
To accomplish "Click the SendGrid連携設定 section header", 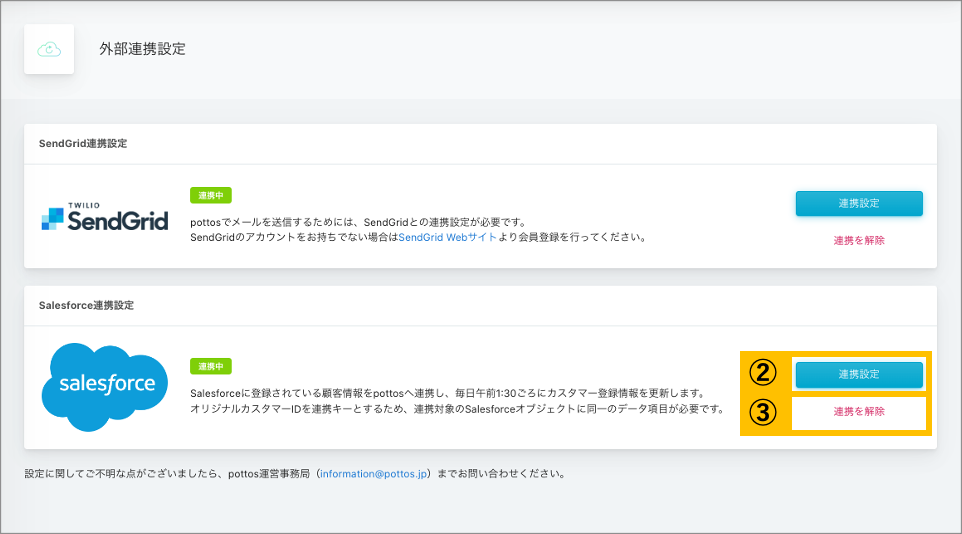I will coord(83,144).
